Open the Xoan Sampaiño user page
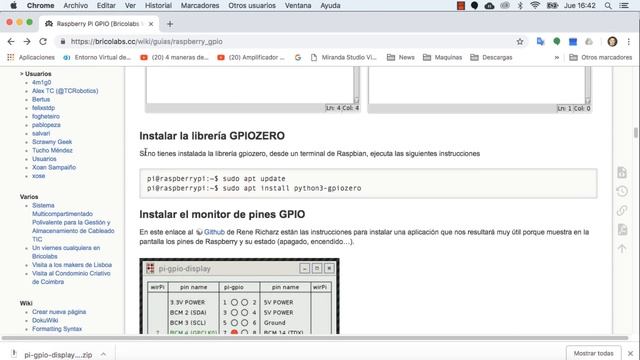Image resolution: width=640 pixels, height=360 pixels. click(x=54, y=167)
